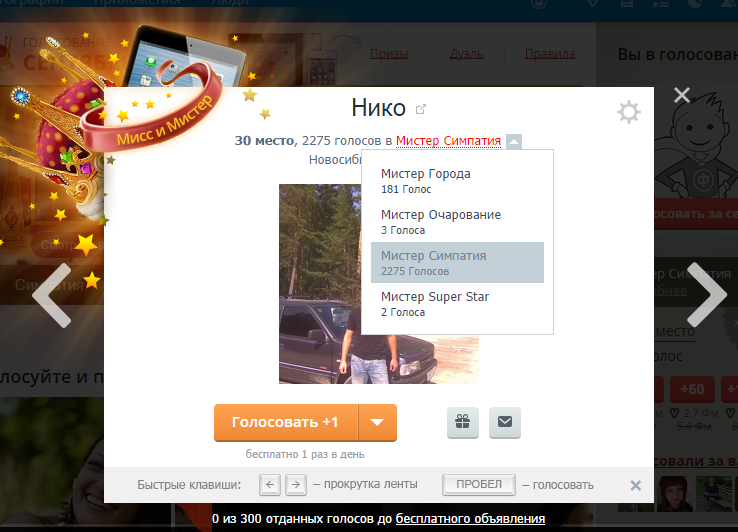Dismiss the hotkeys hint bar
The height and width of the screenshot is (532, 738).
tap(635, 485)
